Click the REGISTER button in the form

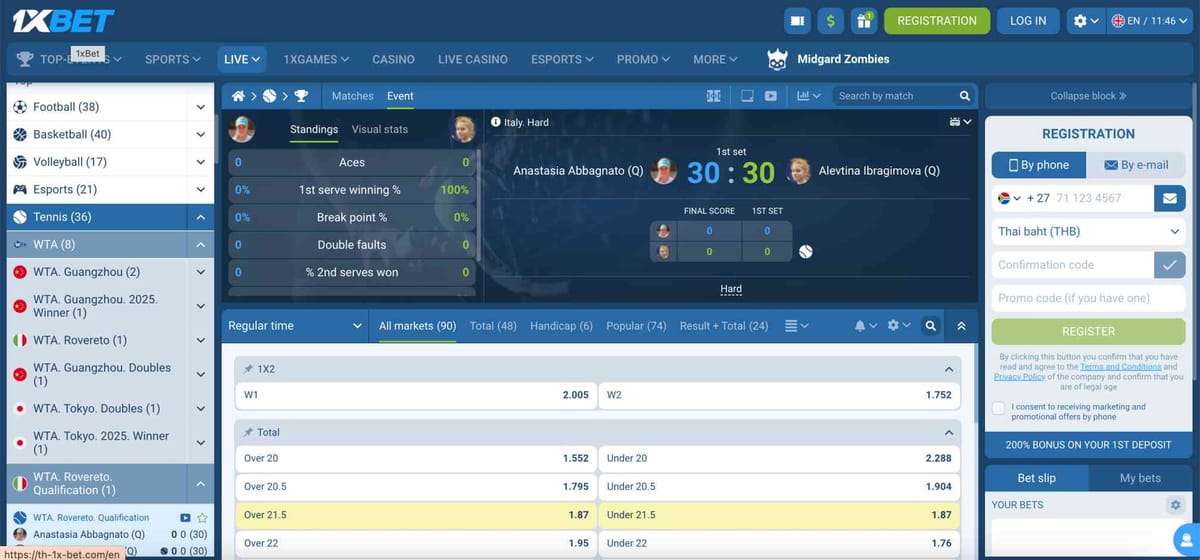1088,331
